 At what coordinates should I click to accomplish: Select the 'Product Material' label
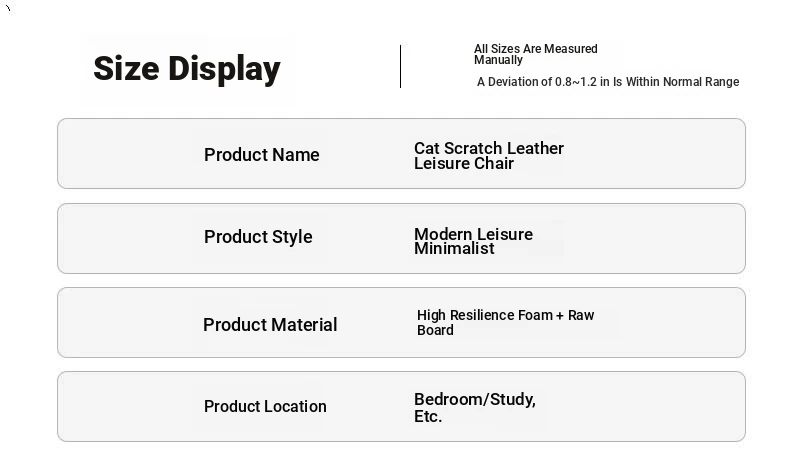click(270, 325)
